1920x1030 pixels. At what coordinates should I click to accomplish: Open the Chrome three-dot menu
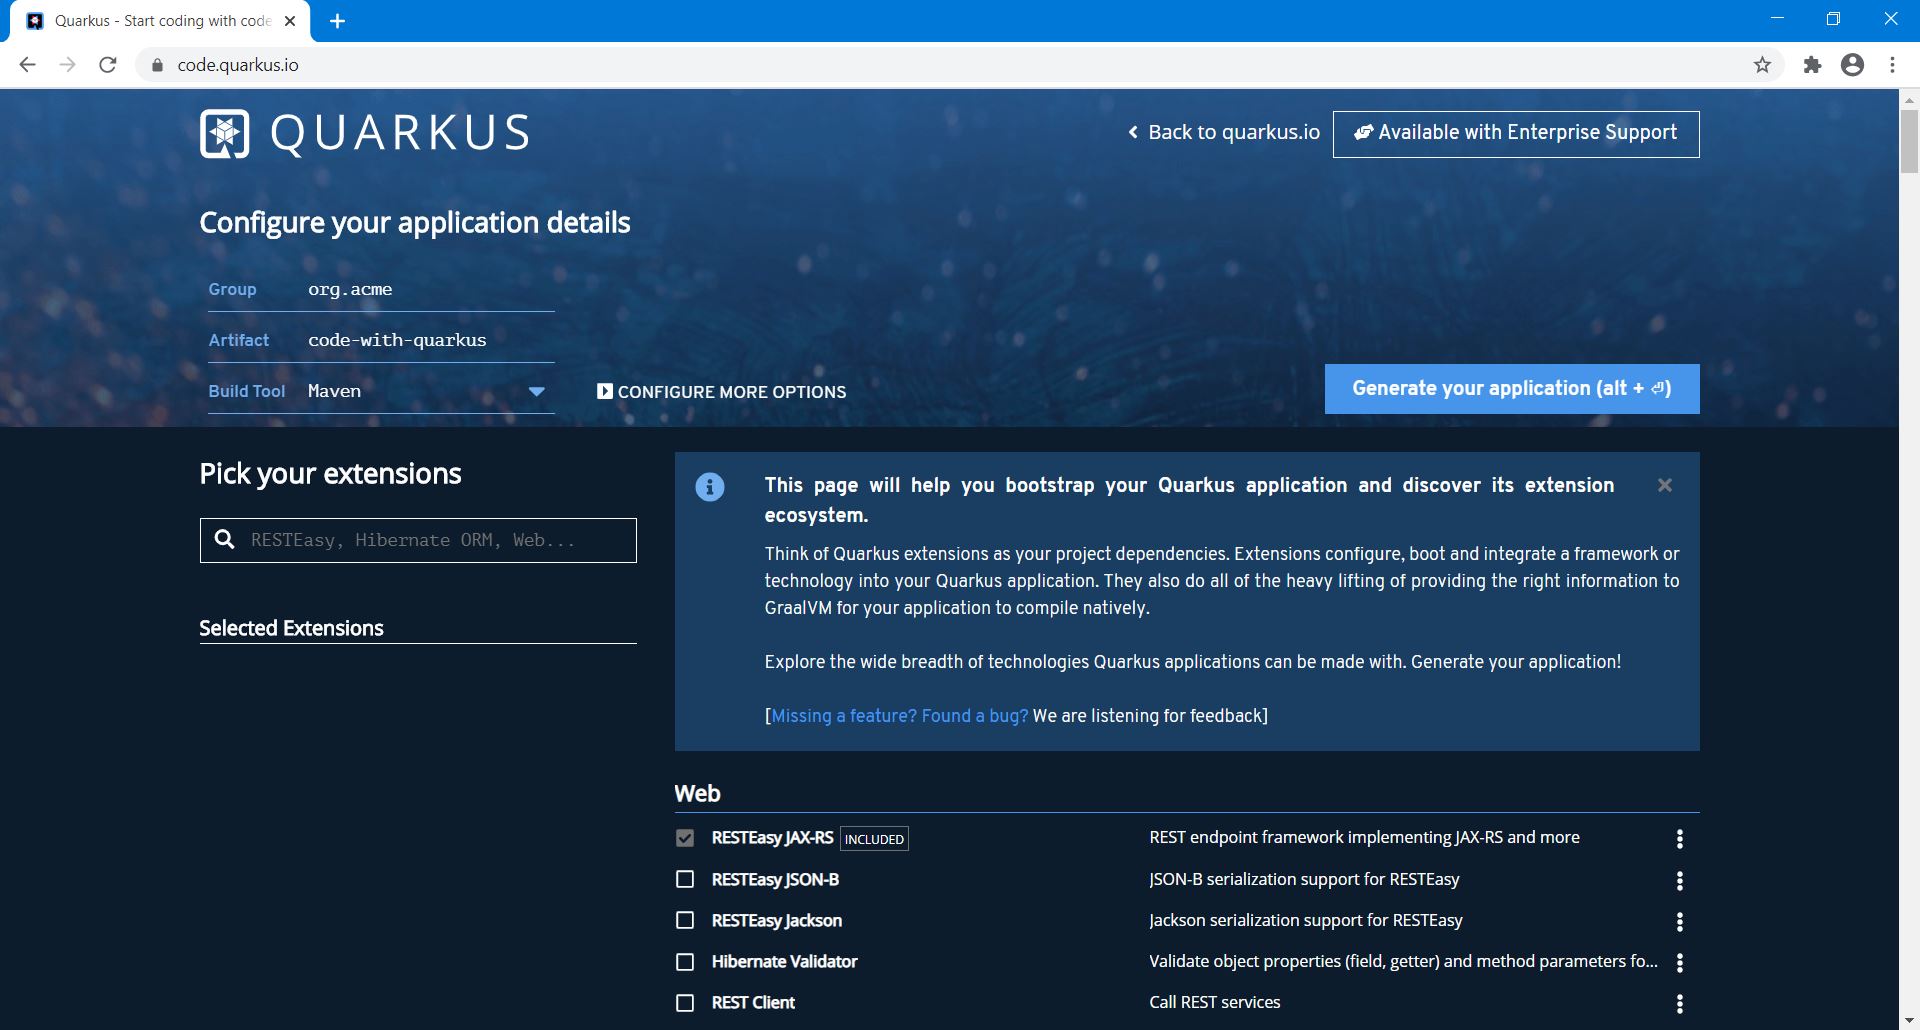pos(1892,65)
